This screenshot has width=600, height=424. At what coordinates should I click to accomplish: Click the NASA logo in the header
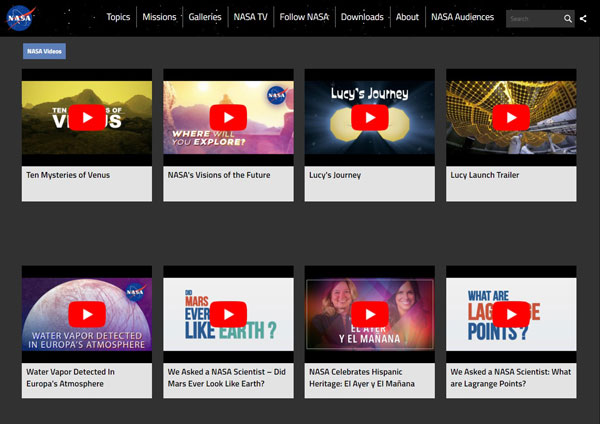point(20,18)
